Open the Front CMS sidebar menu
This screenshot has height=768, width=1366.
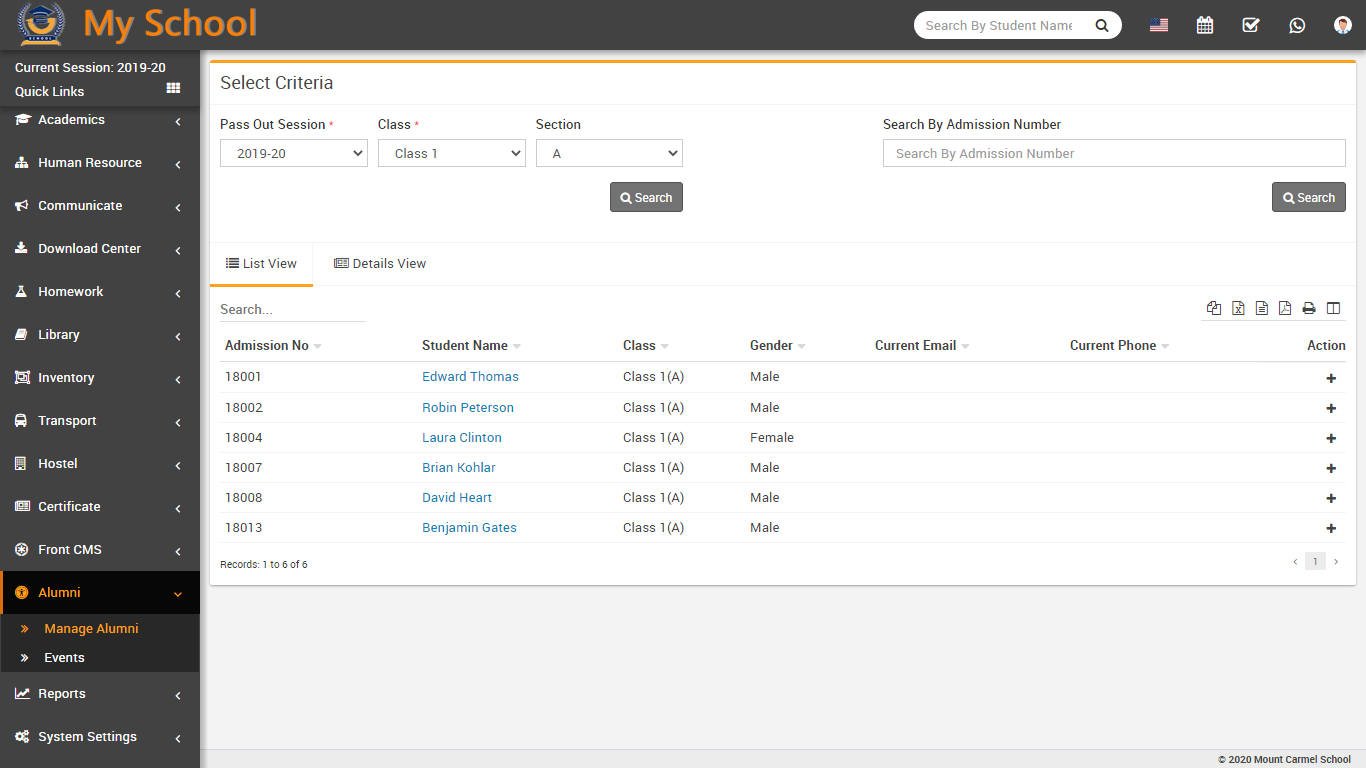[x=100, y=550]
